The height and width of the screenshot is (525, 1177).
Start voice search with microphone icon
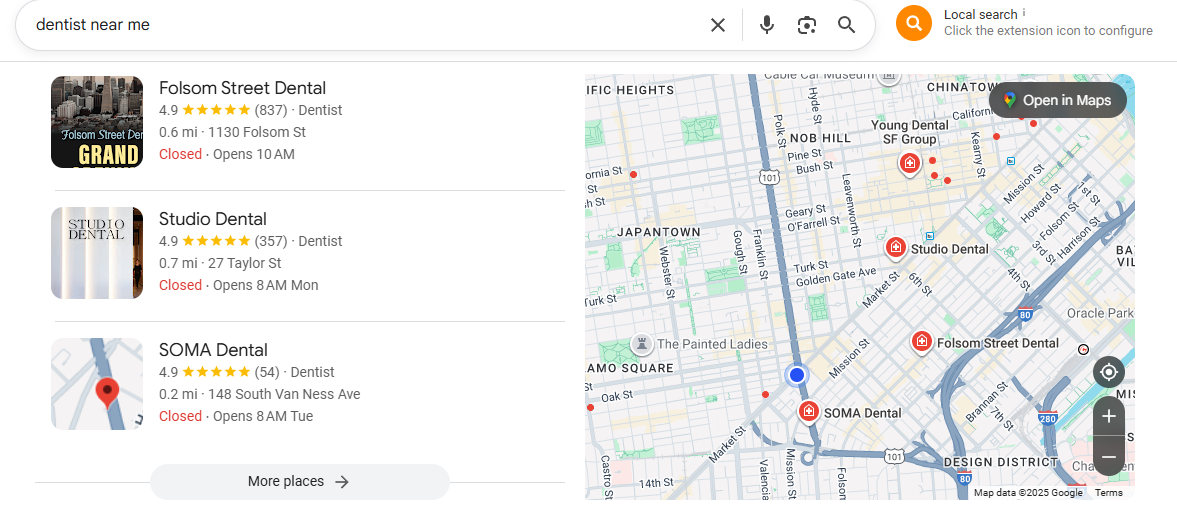(x=767, y=25)
